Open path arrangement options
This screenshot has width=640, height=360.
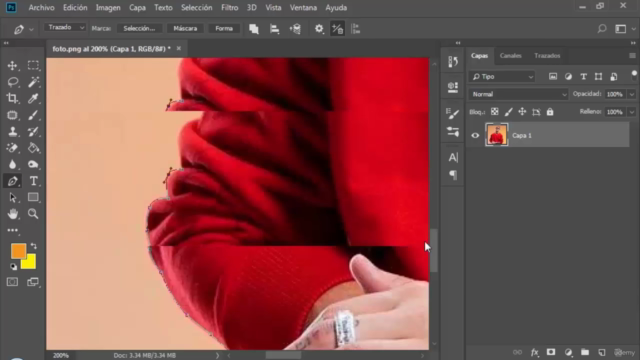295,29
